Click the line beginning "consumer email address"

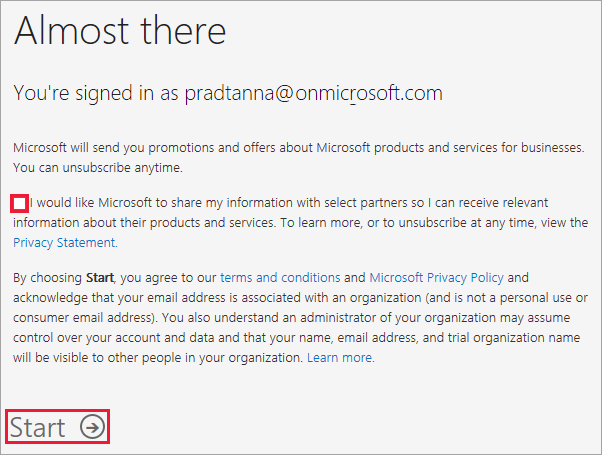[x=291, y=318]
